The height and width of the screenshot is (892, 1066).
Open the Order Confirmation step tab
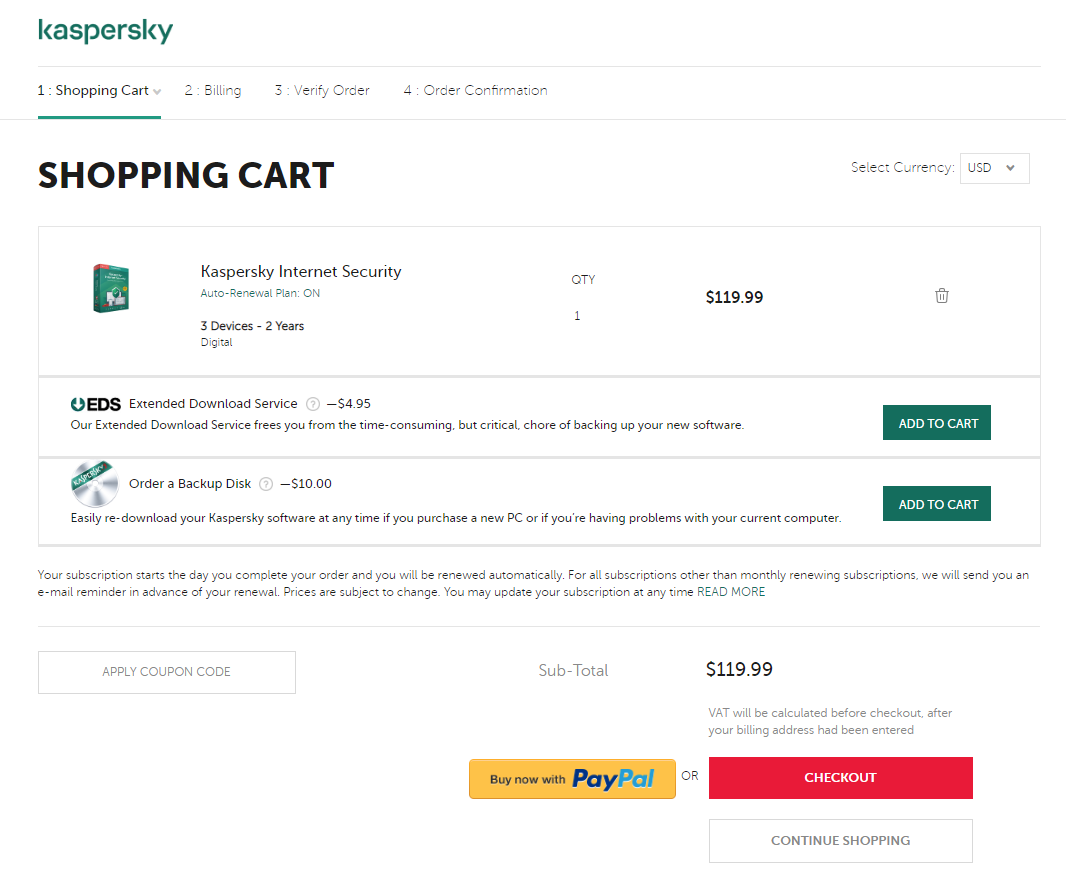475,90
